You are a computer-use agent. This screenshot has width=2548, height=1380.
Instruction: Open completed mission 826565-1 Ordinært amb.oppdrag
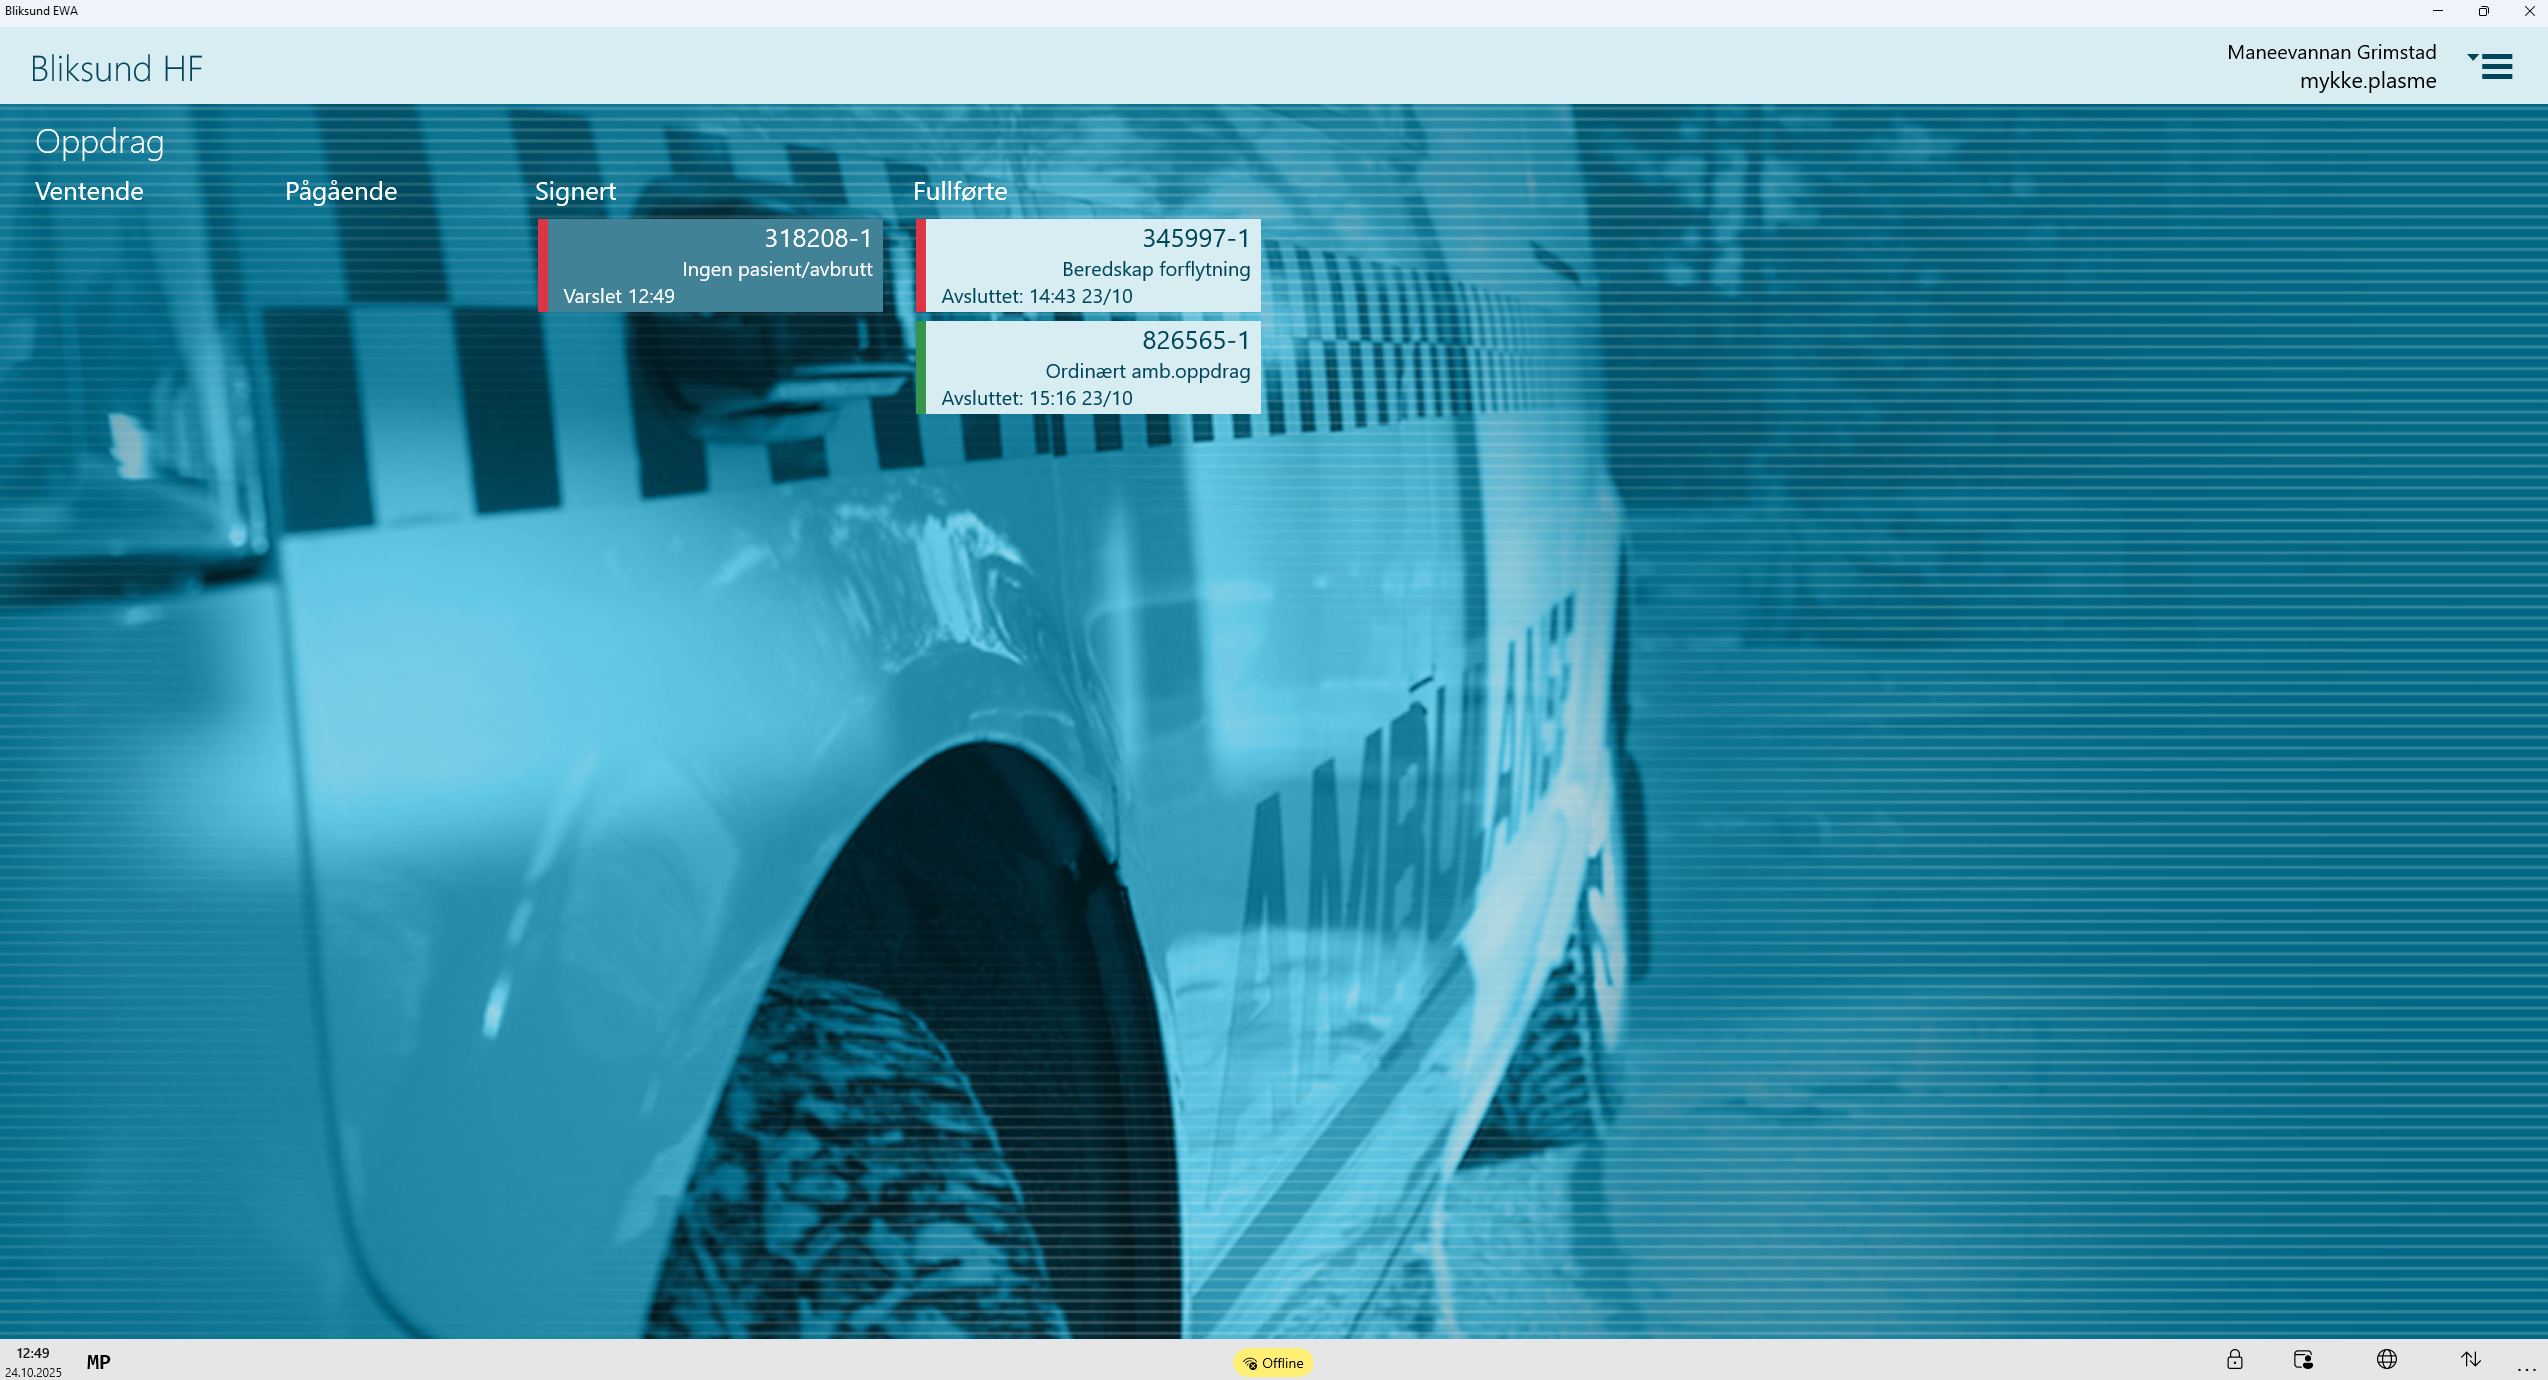point(1090,368)
